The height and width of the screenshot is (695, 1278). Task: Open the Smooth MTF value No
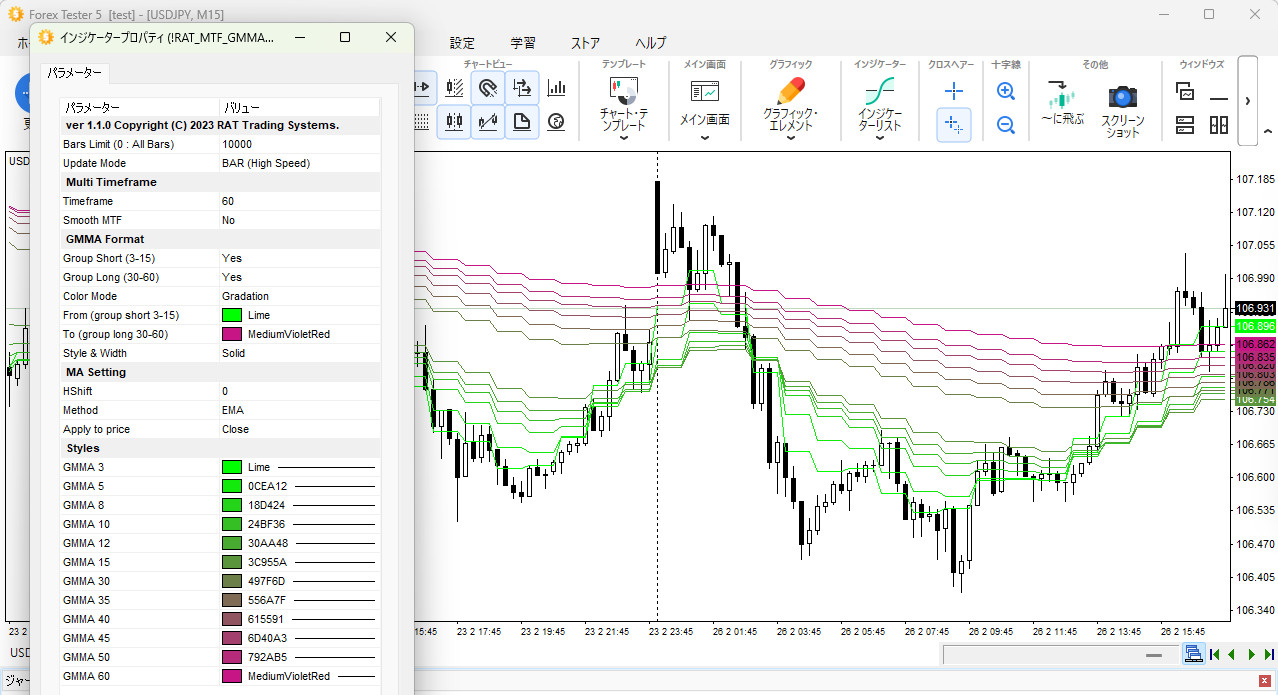click(x=299, y=220)
